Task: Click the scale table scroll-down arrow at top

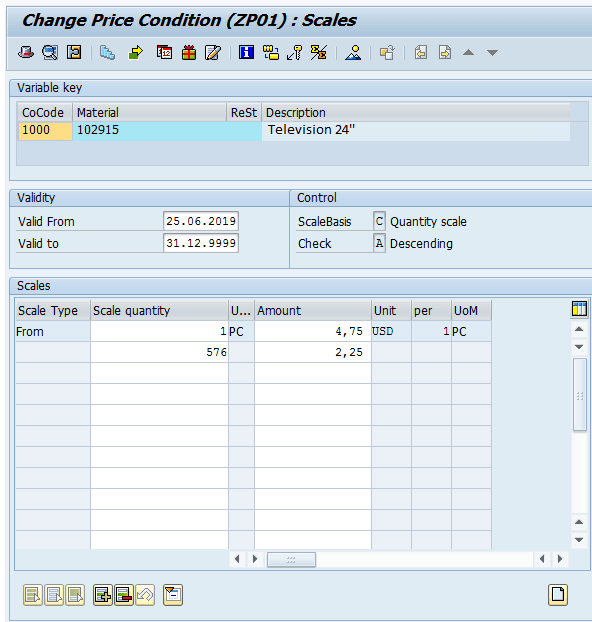Action: click(x=579, y=347)
